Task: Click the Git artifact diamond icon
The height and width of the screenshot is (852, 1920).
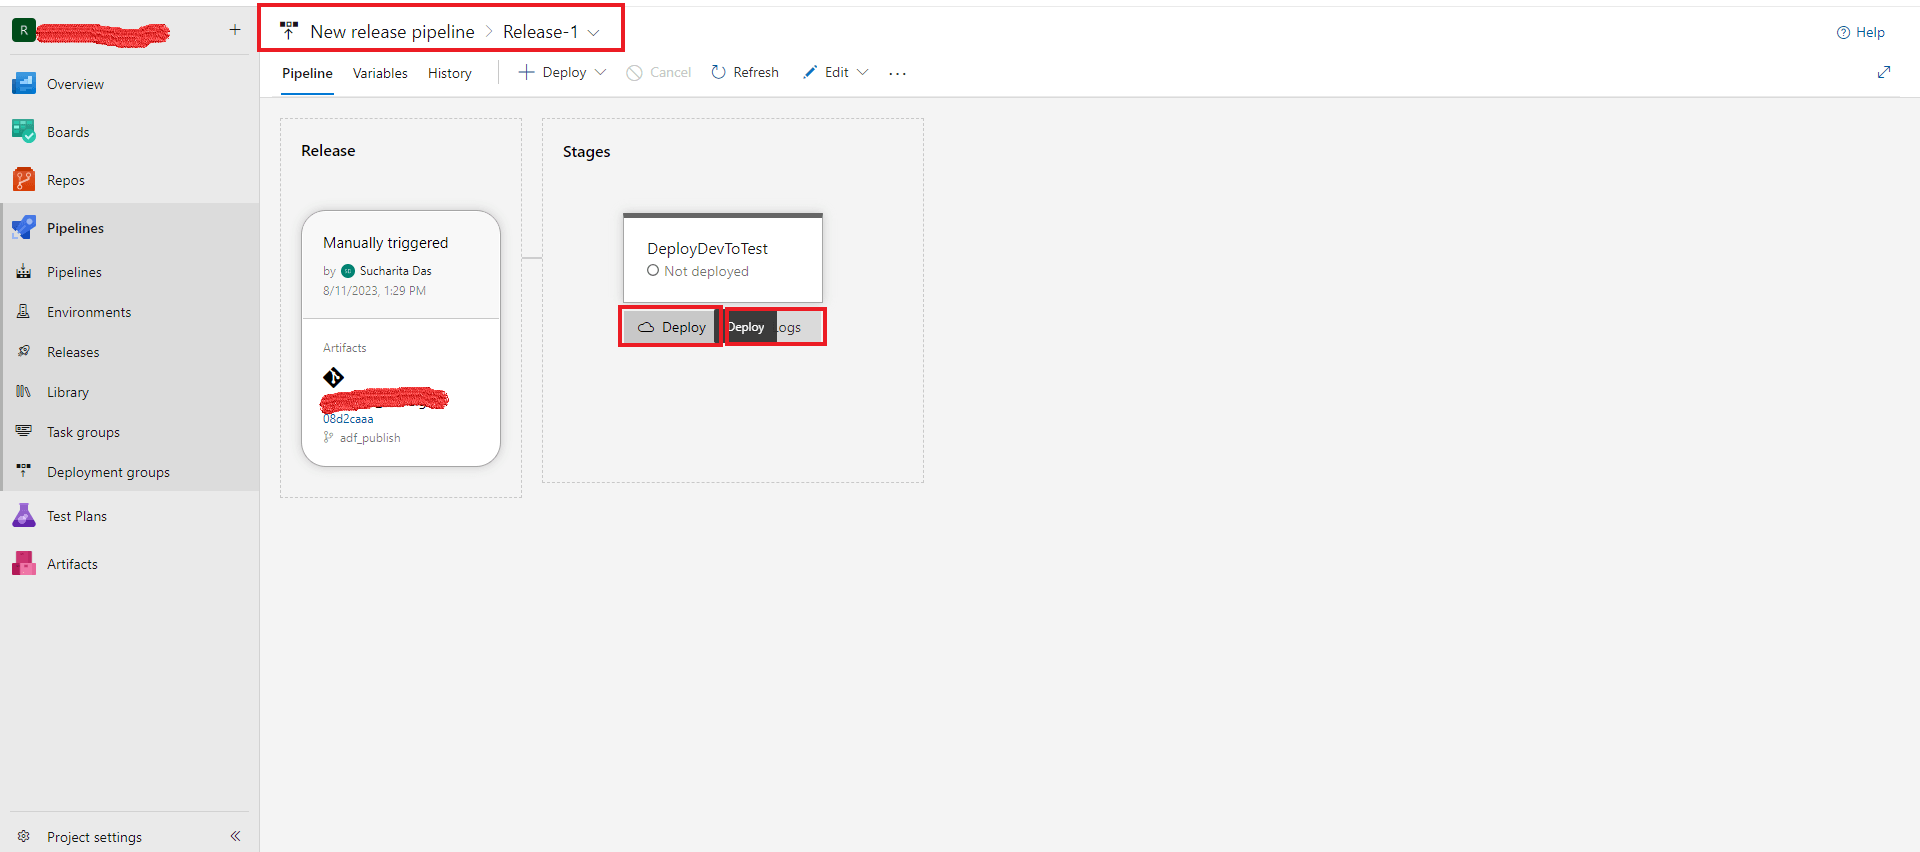Action: tap(334, 377)
